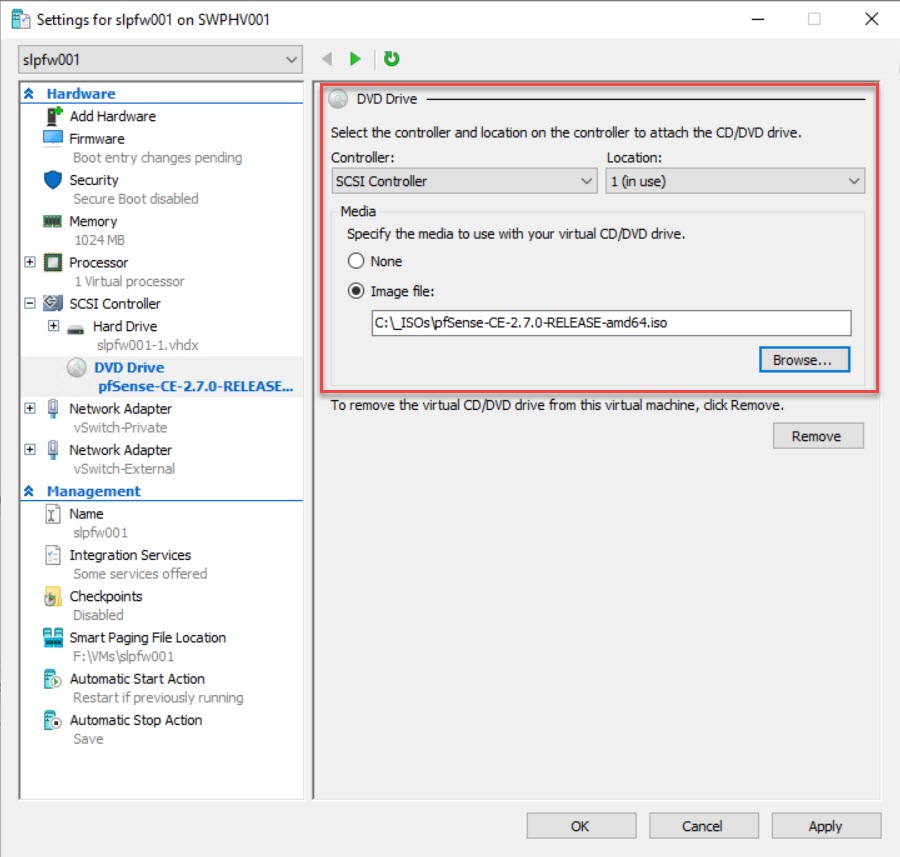The width and height of the screenshot is (900, 857).
Task: Click the Smart Paging File Location icon
Action: pos(53,638)
